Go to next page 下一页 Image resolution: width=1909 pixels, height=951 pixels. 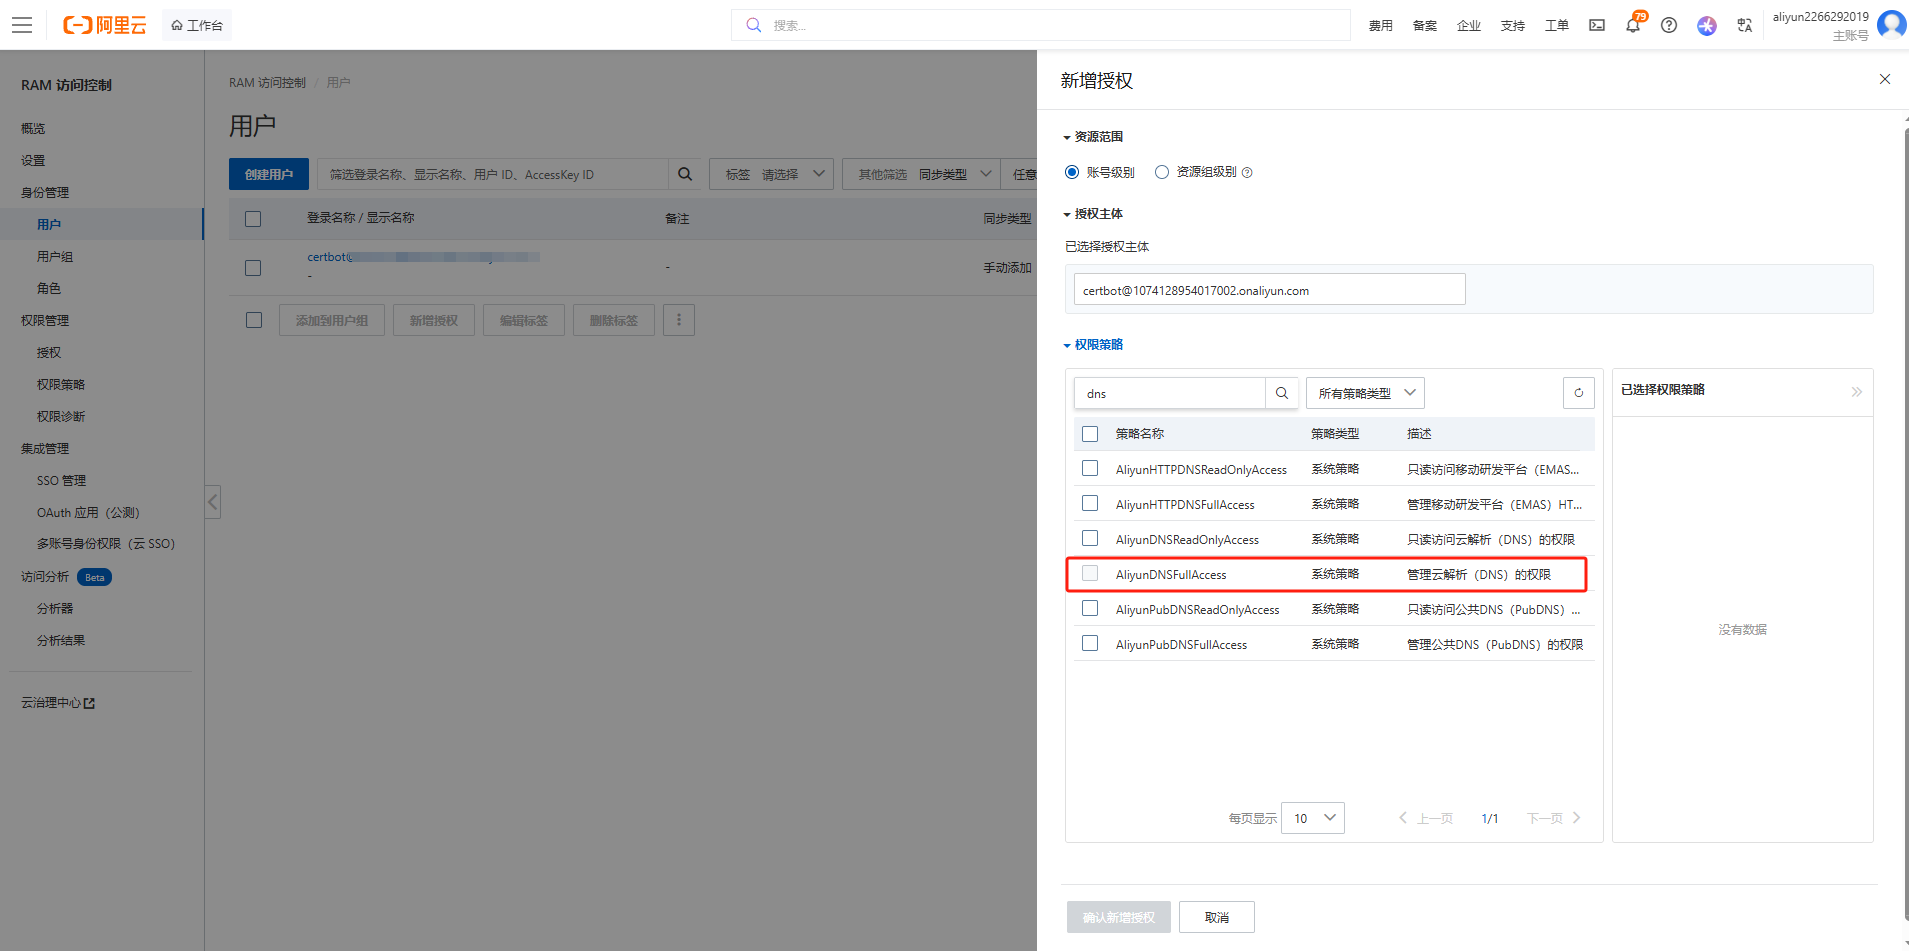coord(1554,818)
